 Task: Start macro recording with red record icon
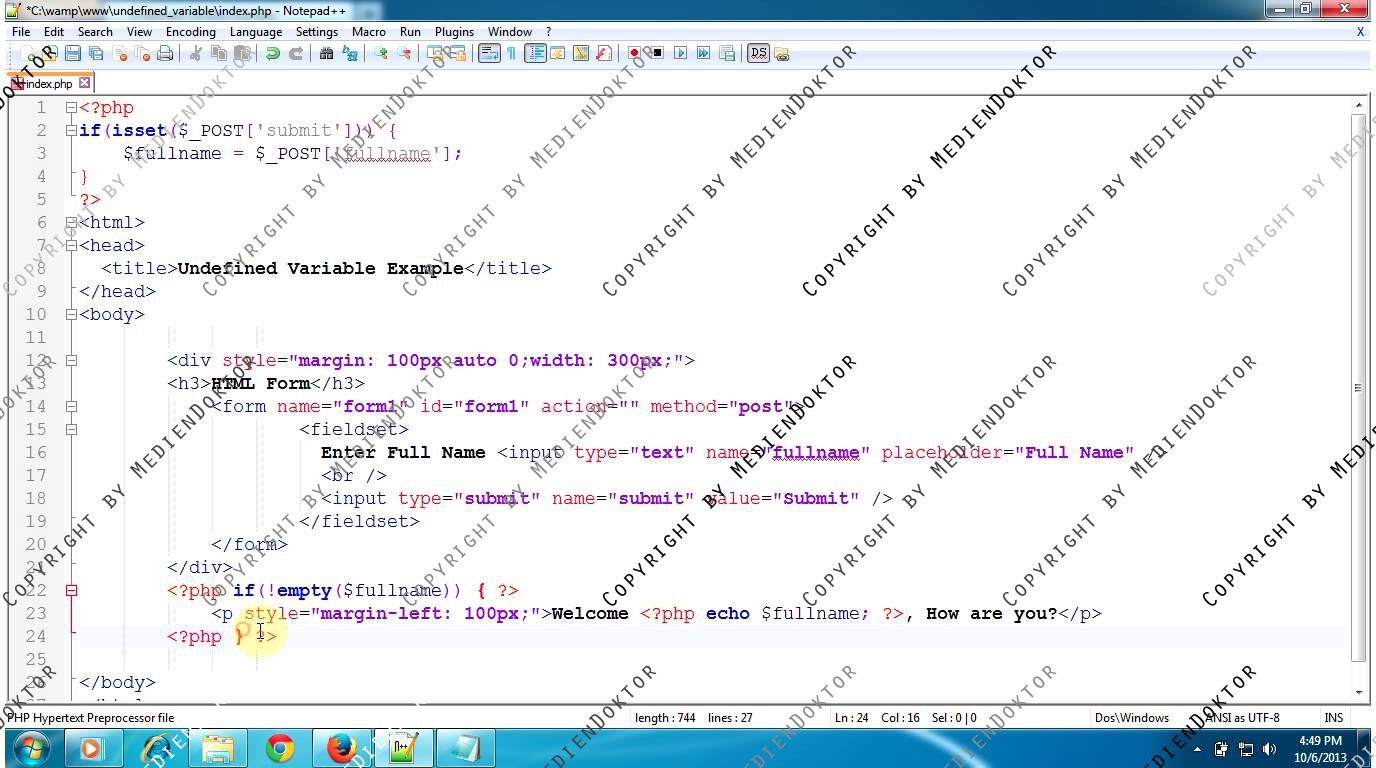pyautogui.click(x=634, y=54)
